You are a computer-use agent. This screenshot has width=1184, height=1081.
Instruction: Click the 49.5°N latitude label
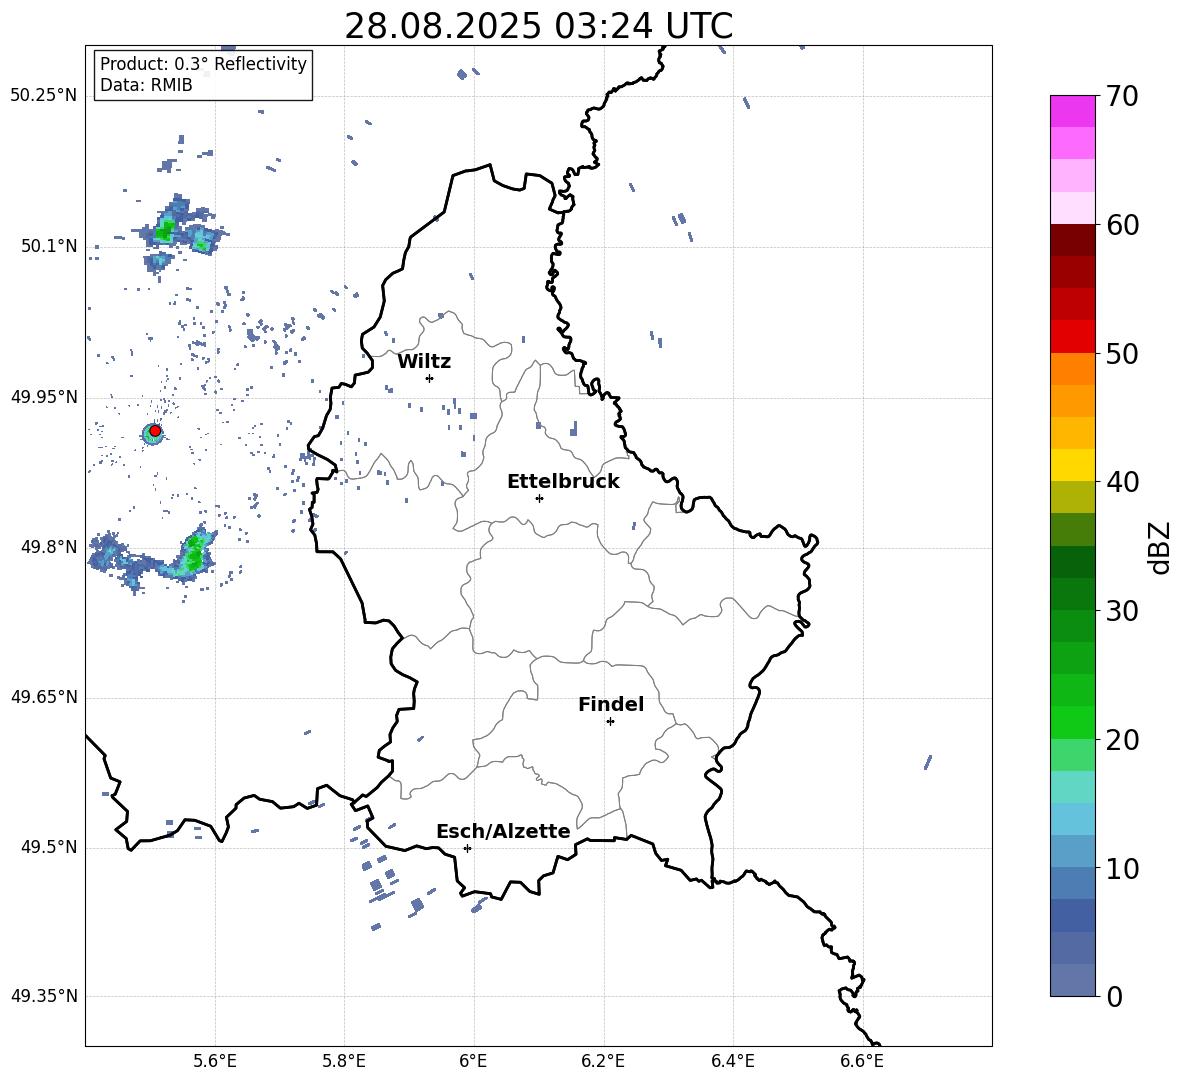point(48,847)
